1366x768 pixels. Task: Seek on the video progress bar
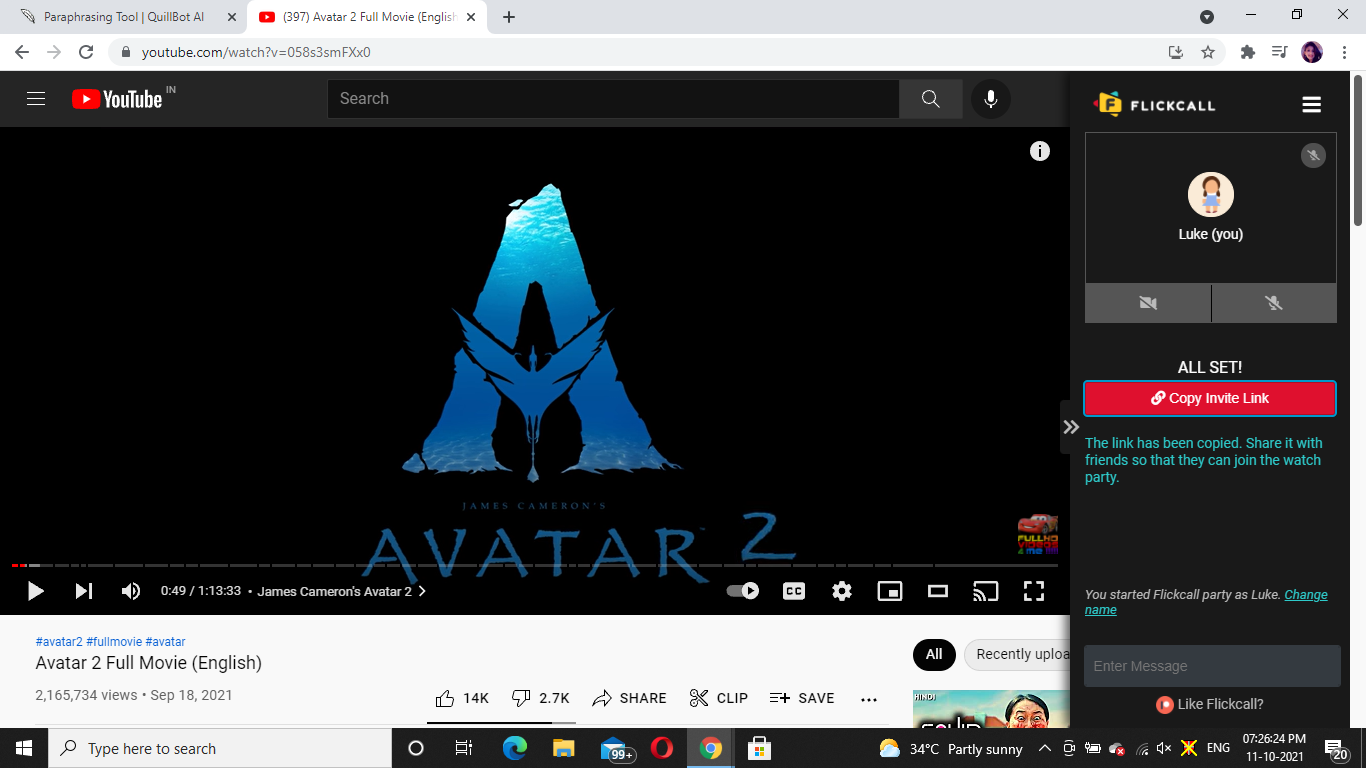[x=533, y=566]
